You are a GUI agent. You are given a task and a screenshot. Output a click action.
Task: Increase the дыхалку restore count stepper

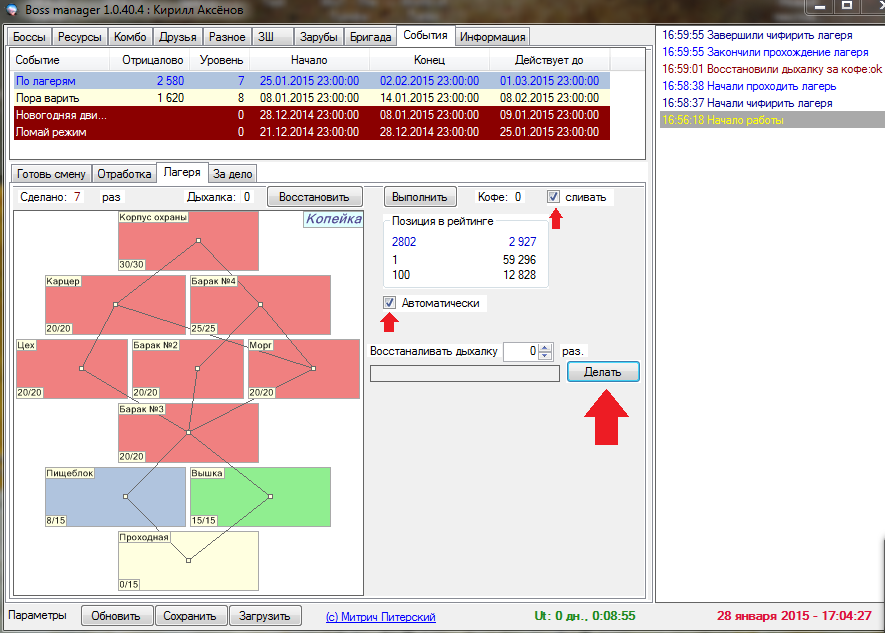click(x=545, y=347)
